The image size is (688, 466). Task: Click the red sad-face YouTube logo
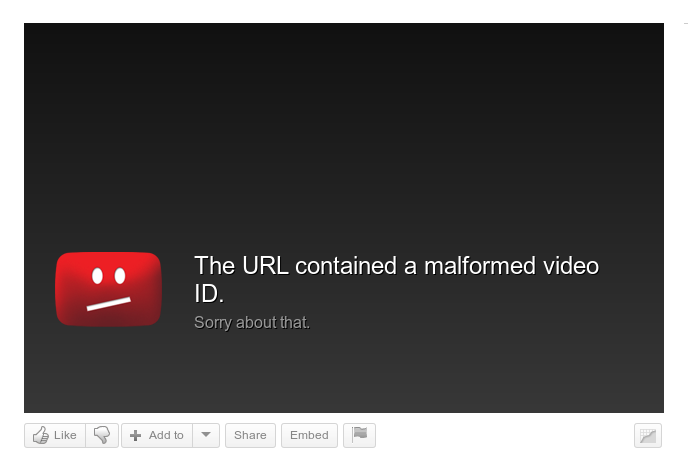click(109, 289)
